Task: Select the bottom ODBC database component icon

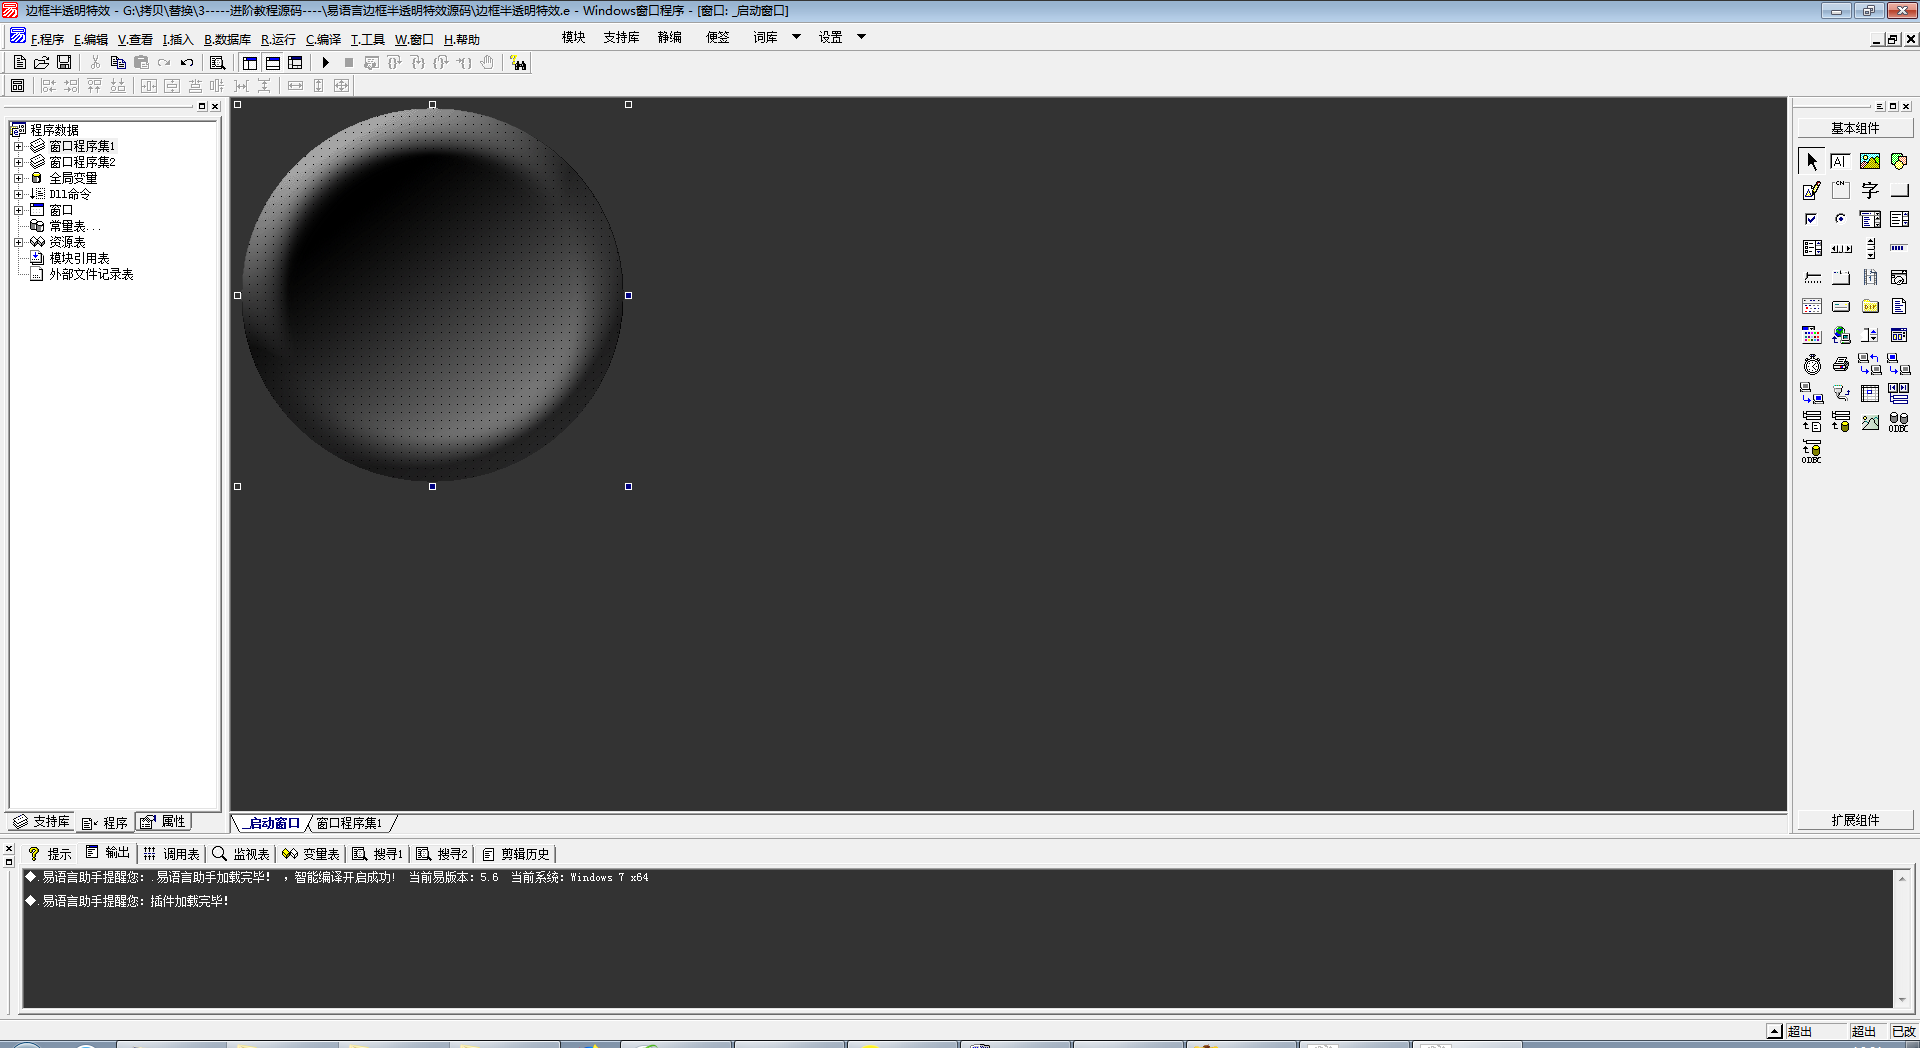Action: [1812, 451]
